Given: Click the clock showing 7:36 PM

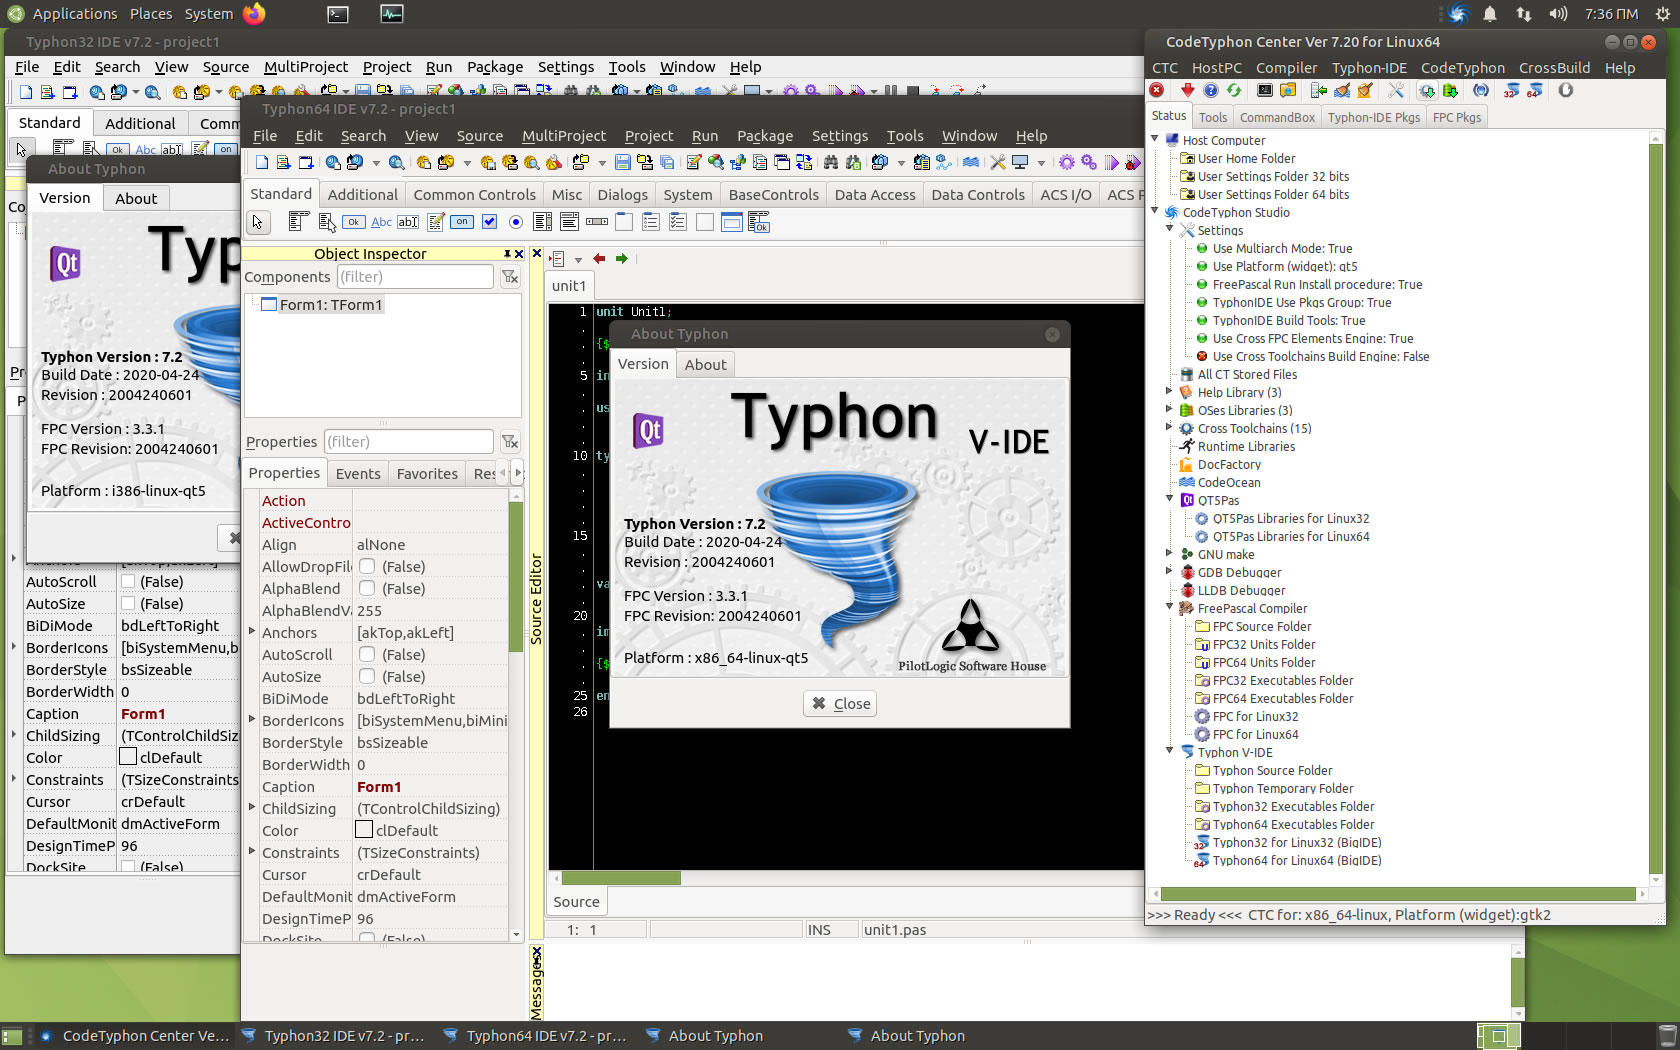Looking at the screenshot, I should 1611,14.
